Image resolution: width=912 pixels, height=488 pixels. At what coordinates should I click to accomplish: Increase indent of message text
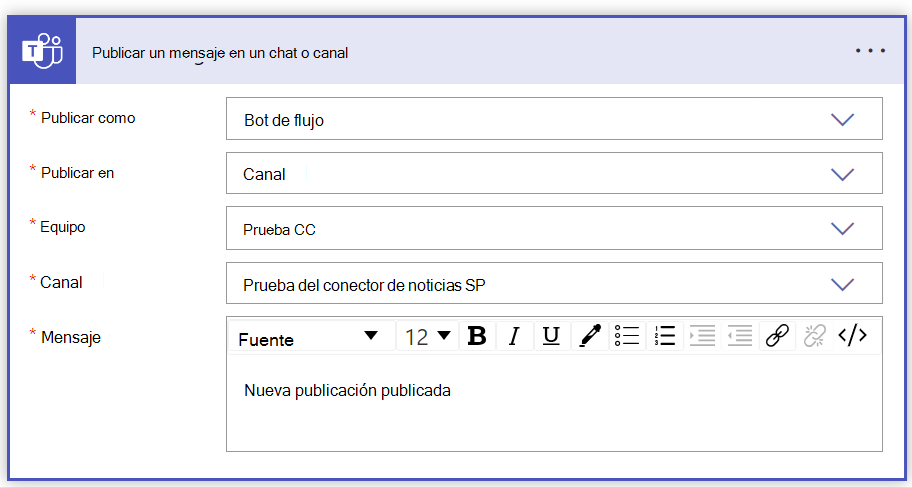702,336
